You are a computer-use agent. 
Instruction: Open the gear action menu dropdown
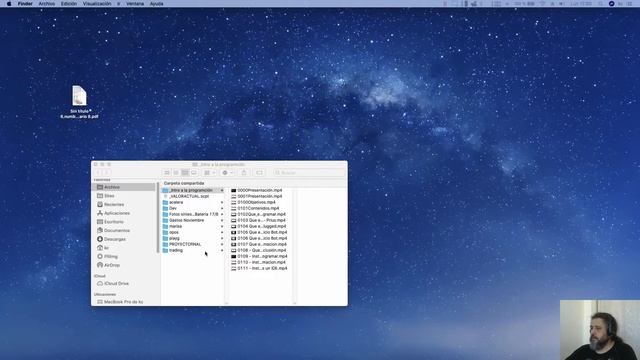click(227, 173)
